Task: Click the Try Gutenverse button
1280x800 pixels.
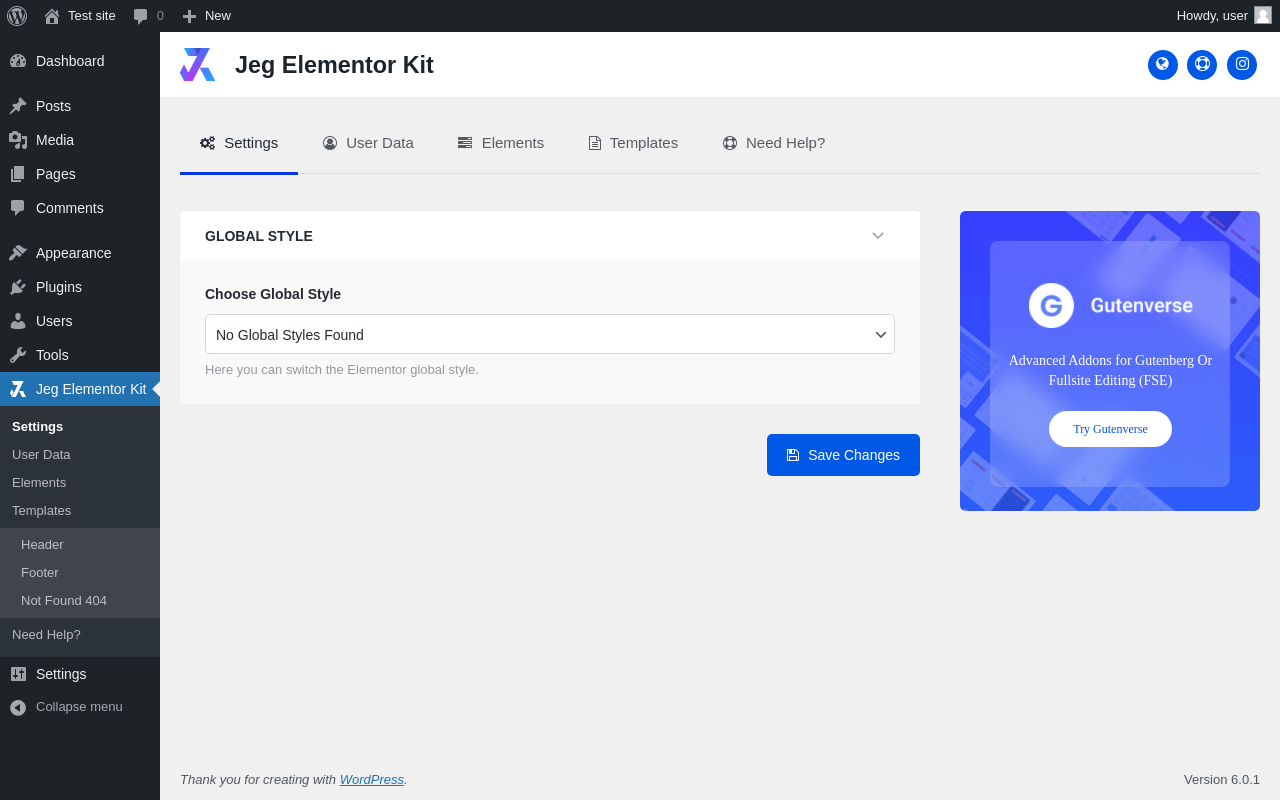Action: click(x=1110, y=429)
